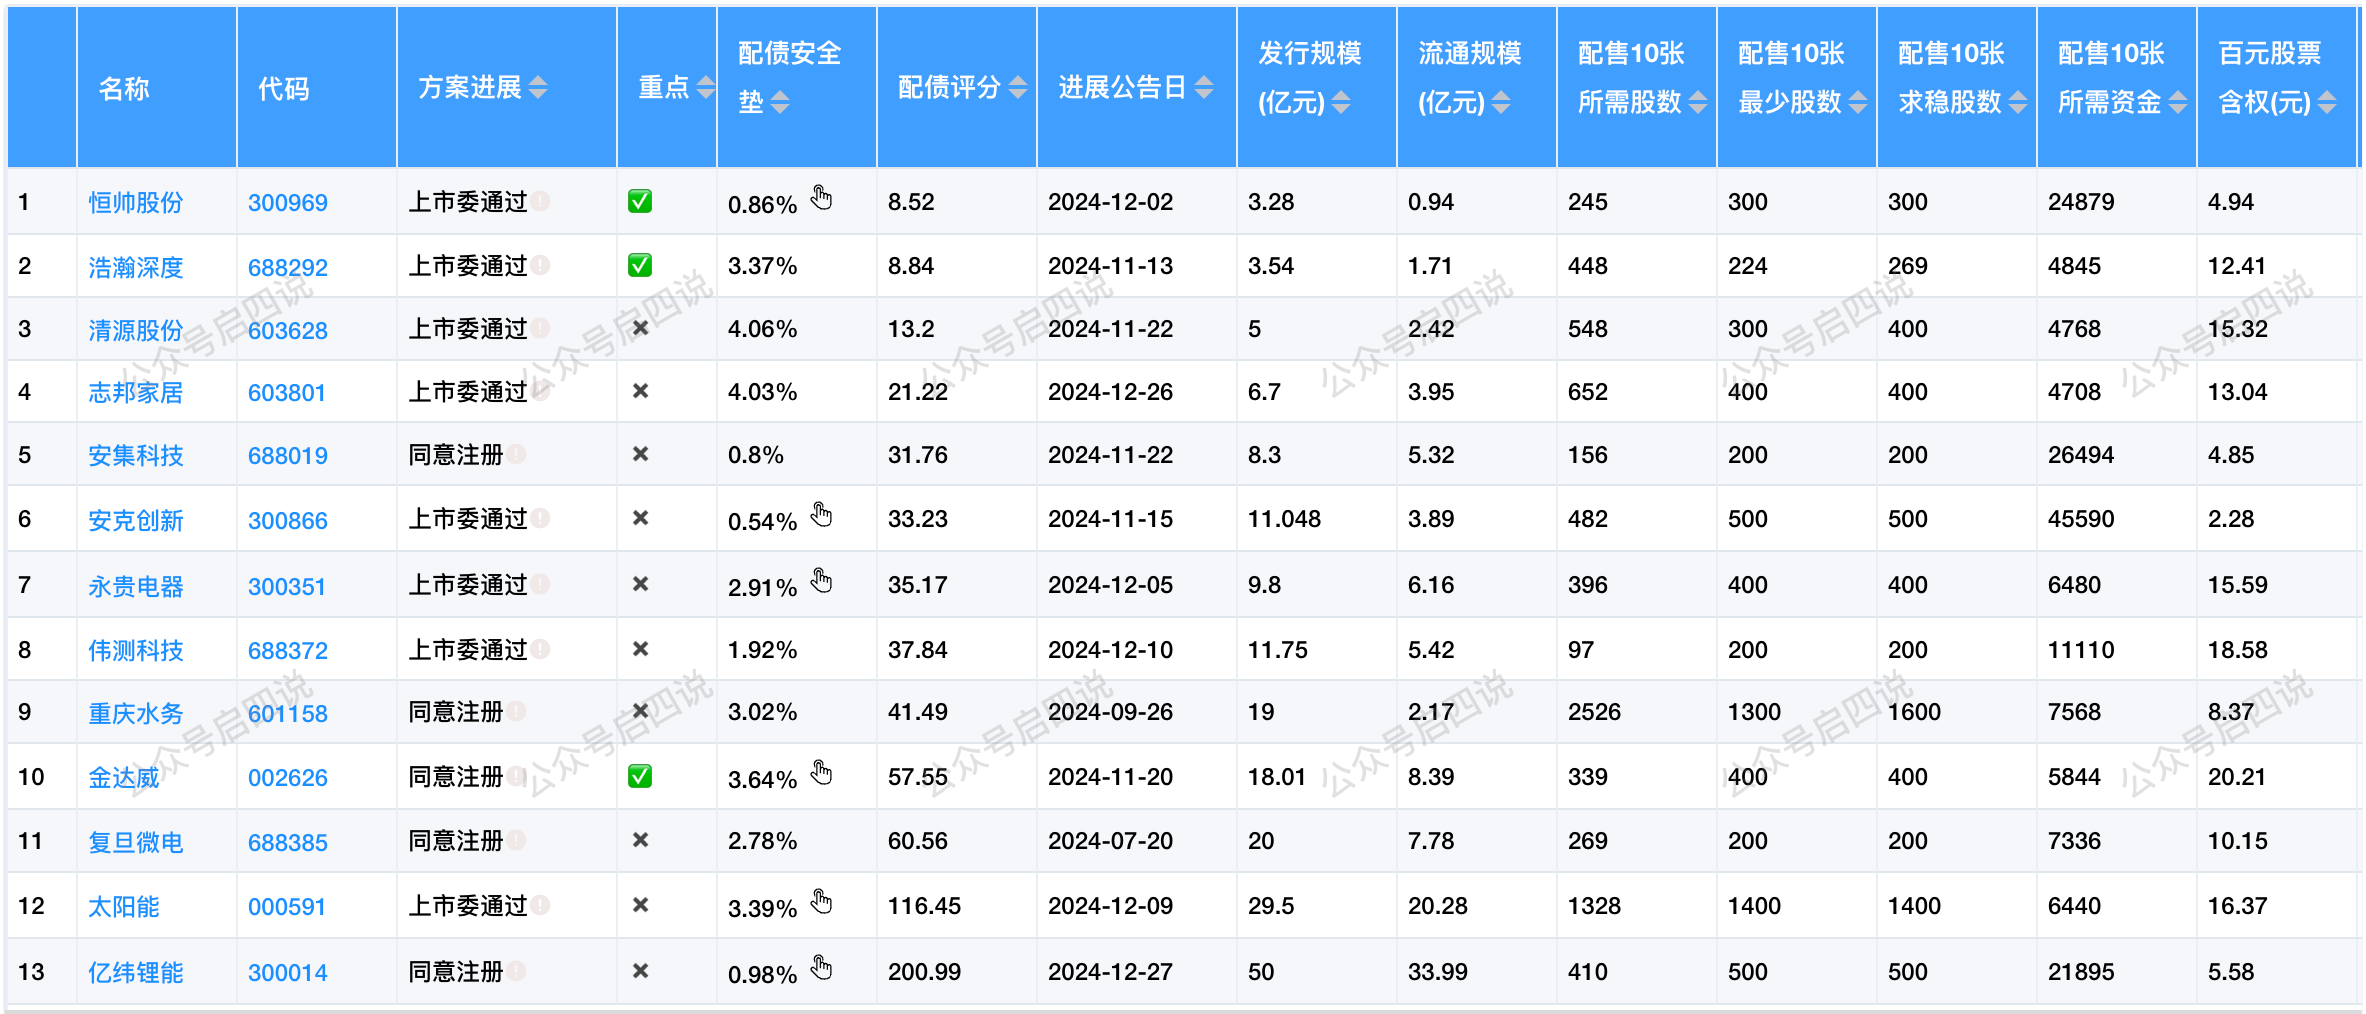Click info icon beside 同意注册 for 安集科技
Screen dimensions: 2366x1014
coord(516,454)
